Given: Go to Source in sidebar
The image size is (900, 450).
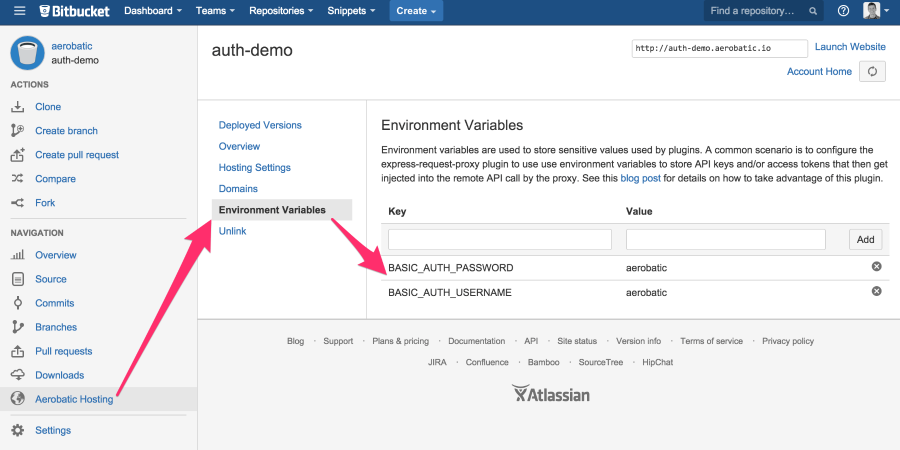Looking at the screenshot, I should (51, 279).
